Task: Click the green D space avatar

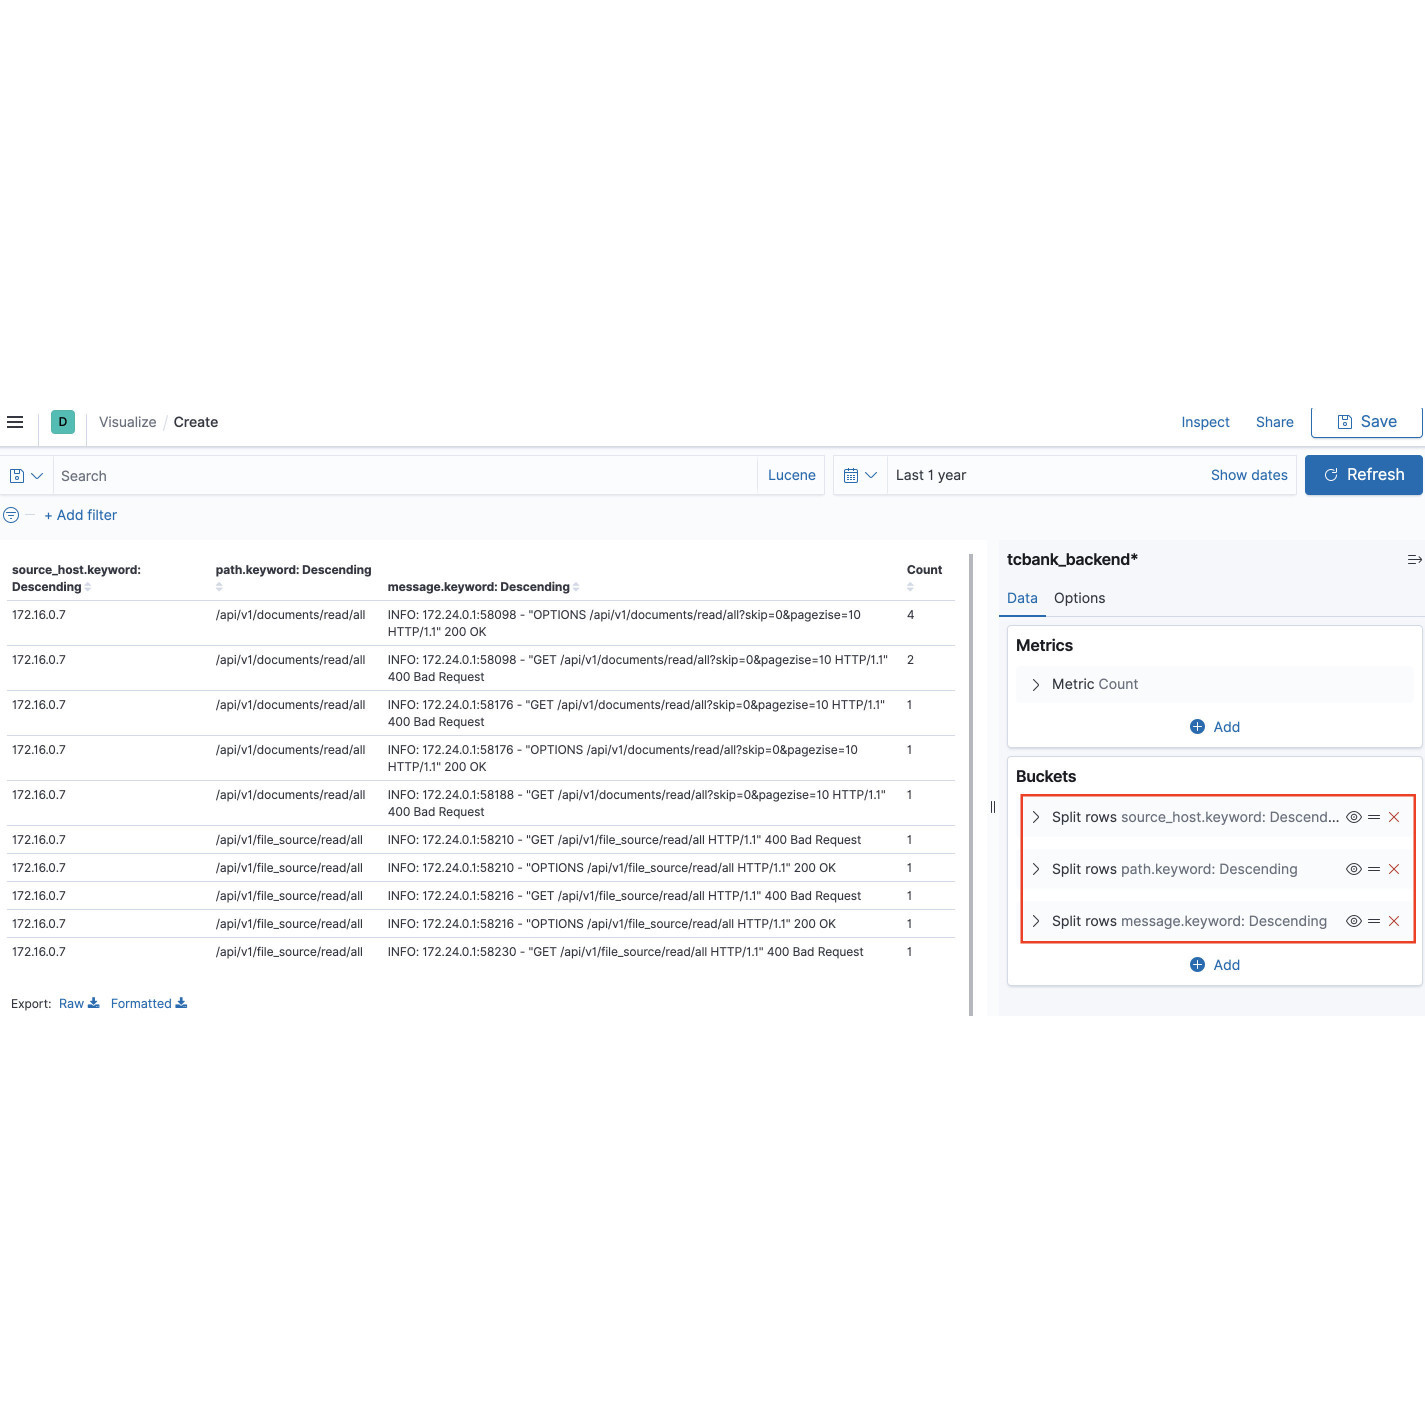Action: pos(63,422)
